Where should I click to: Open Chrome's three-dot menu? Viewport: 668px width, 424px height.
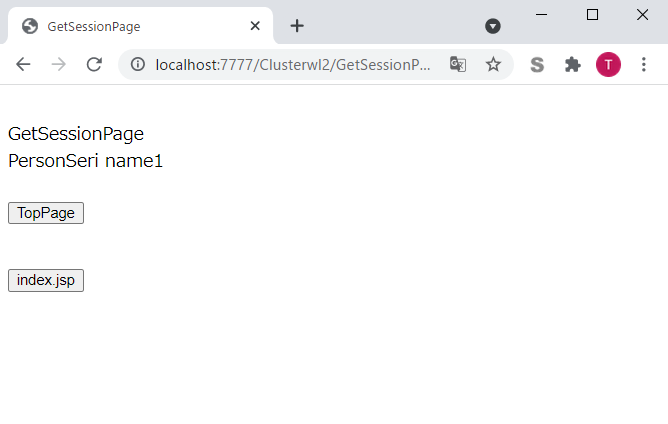pyautogui.click(x=644, y=65)
